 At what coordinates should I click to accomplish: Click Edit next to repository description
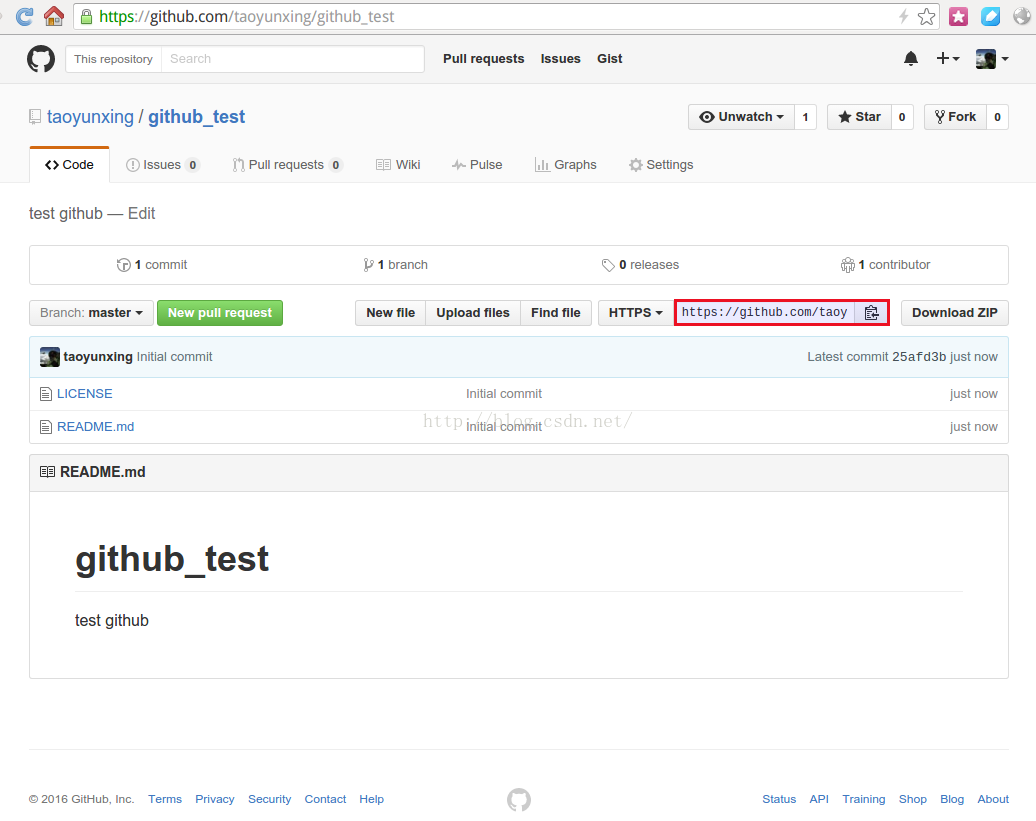click(x=141, y=213)
